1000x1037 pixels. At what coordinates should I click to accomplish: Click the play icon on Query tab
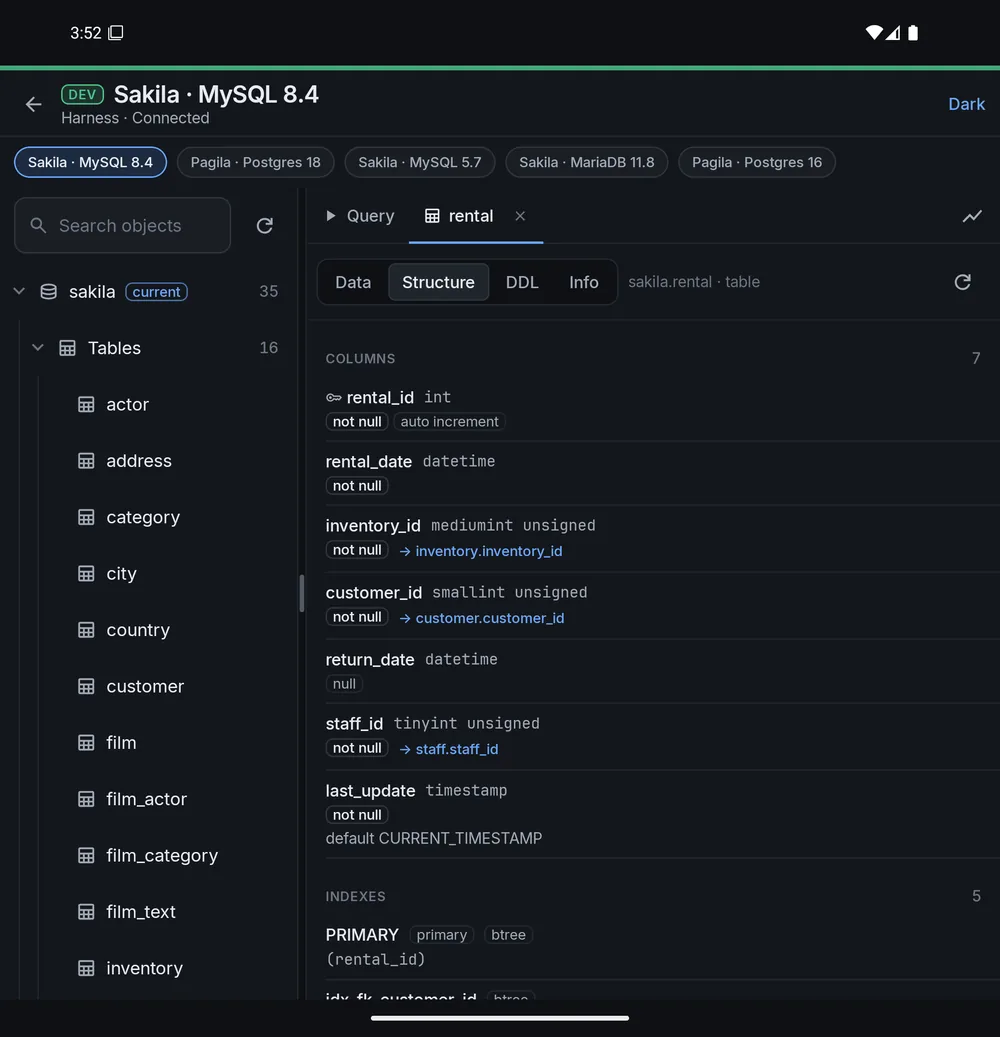pyautogui.click(x=331, y=216)
